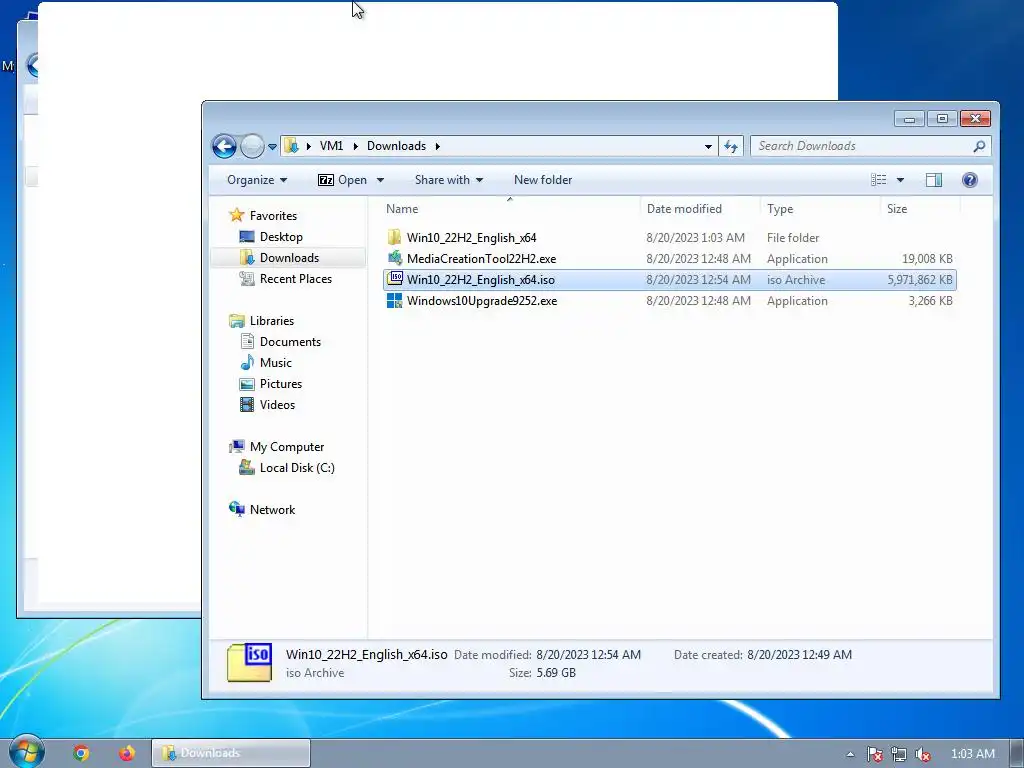Select the MediaCreationTool22H2.exe file name
The width and height of the screenshot is (1024, 768).
pos(481,259)
